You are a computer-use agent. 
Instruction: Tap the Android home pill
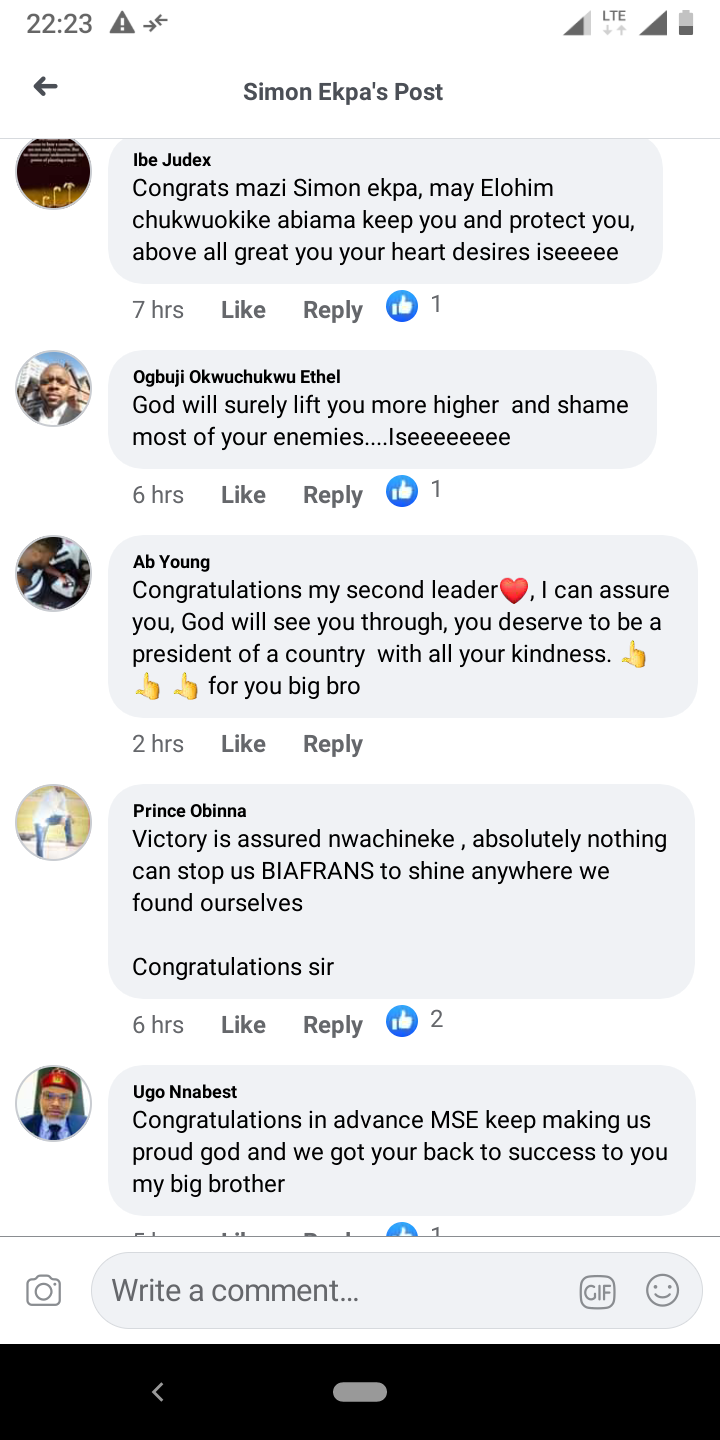click(360, 1392)
